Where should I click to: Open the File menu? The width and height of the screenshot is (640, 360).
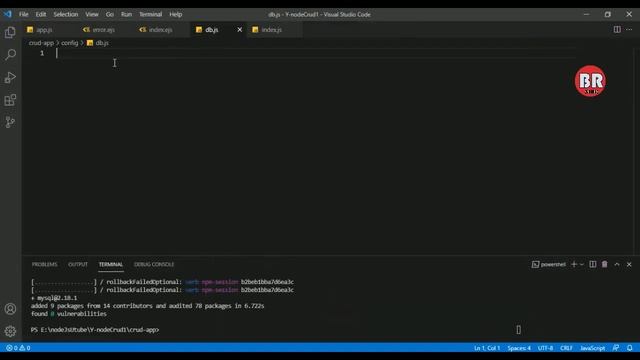click(x=24, y=14)
